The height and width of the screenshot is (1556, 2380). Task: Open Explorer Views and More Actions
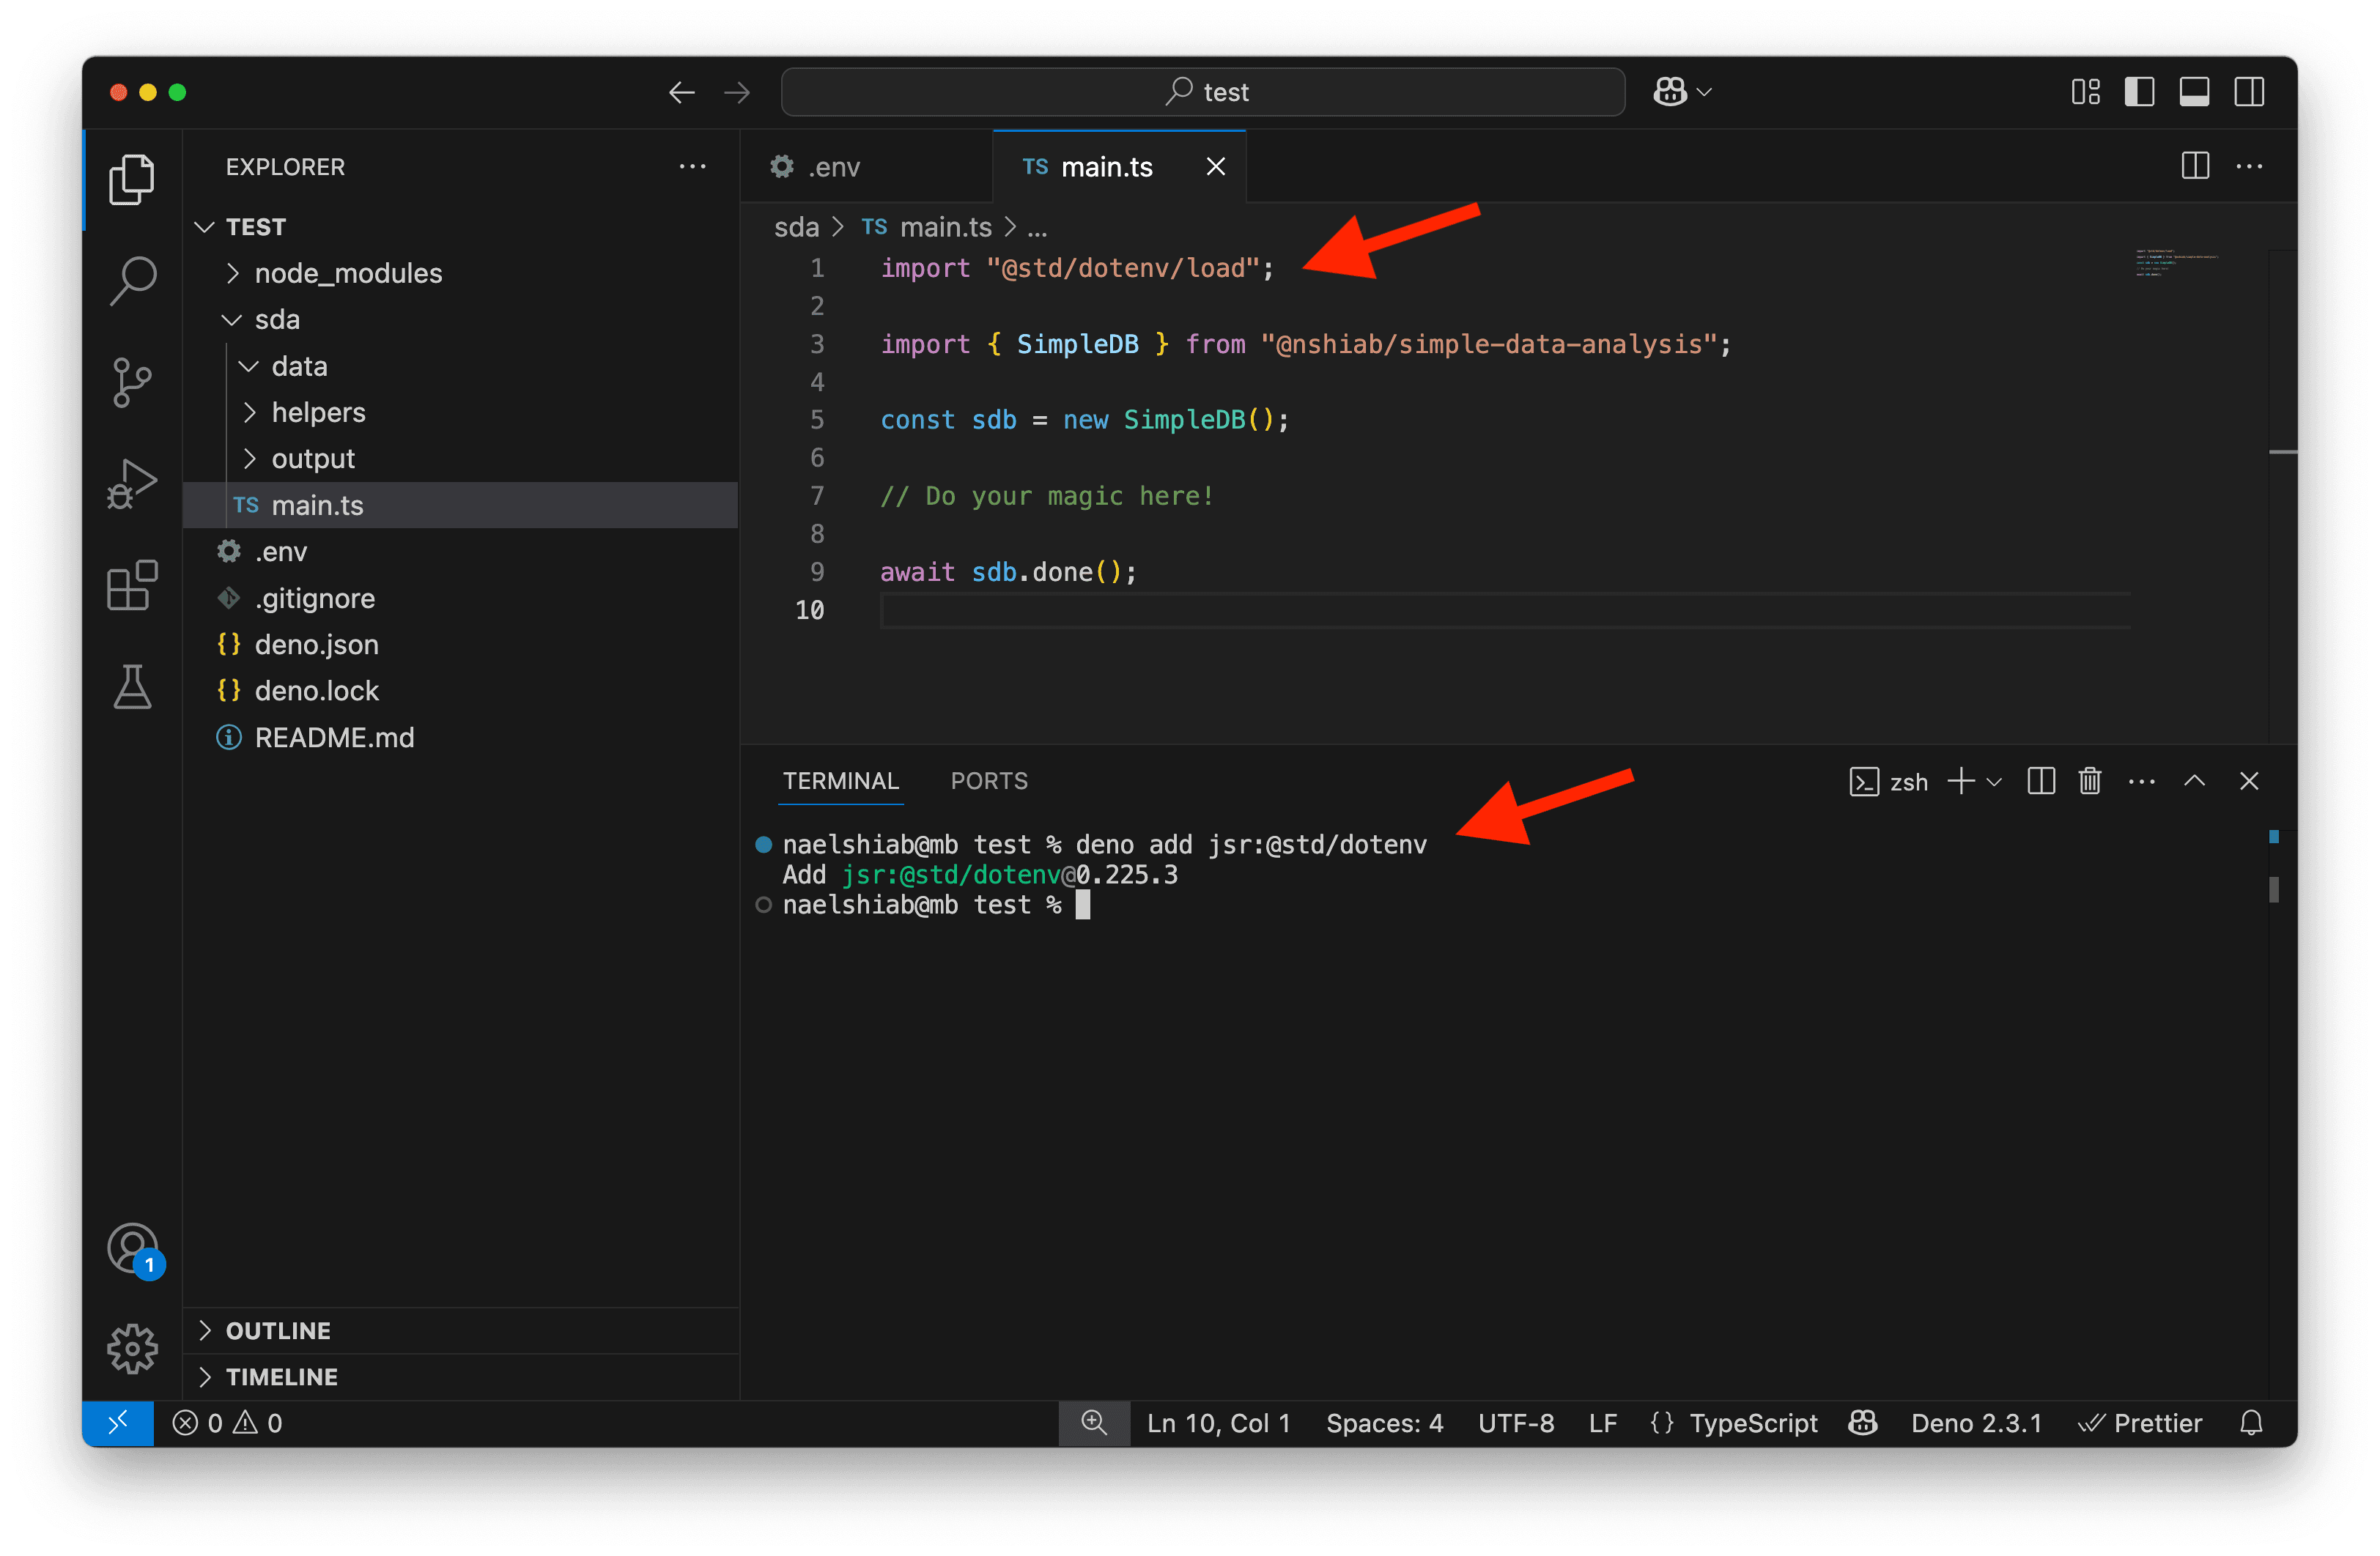(x=692, y=166)
